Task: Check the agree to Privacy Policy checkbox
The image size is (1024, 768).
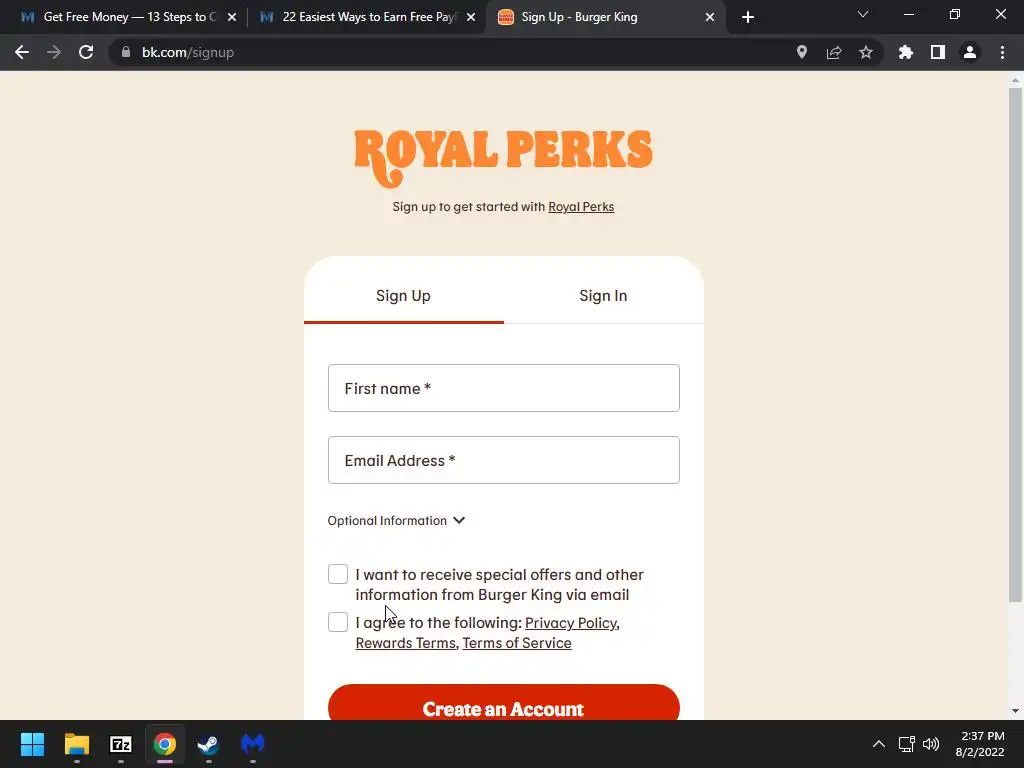Action: 338,622
